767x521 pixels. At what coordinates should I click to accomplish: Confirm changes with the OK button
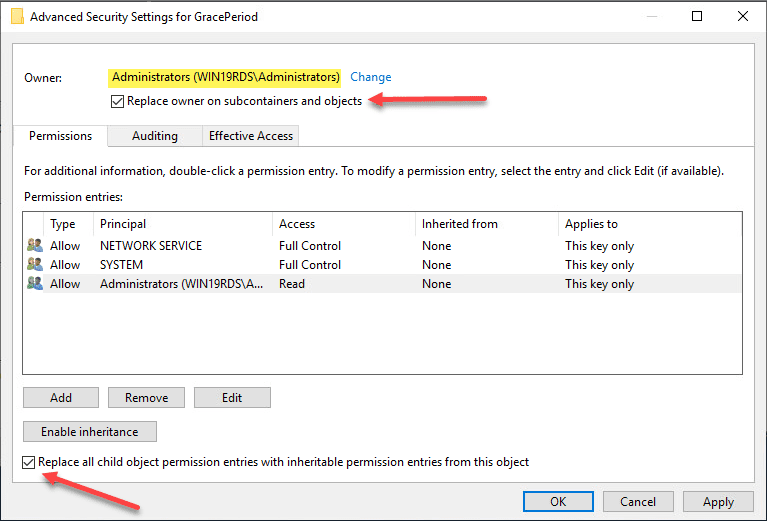tap(558, 502)
